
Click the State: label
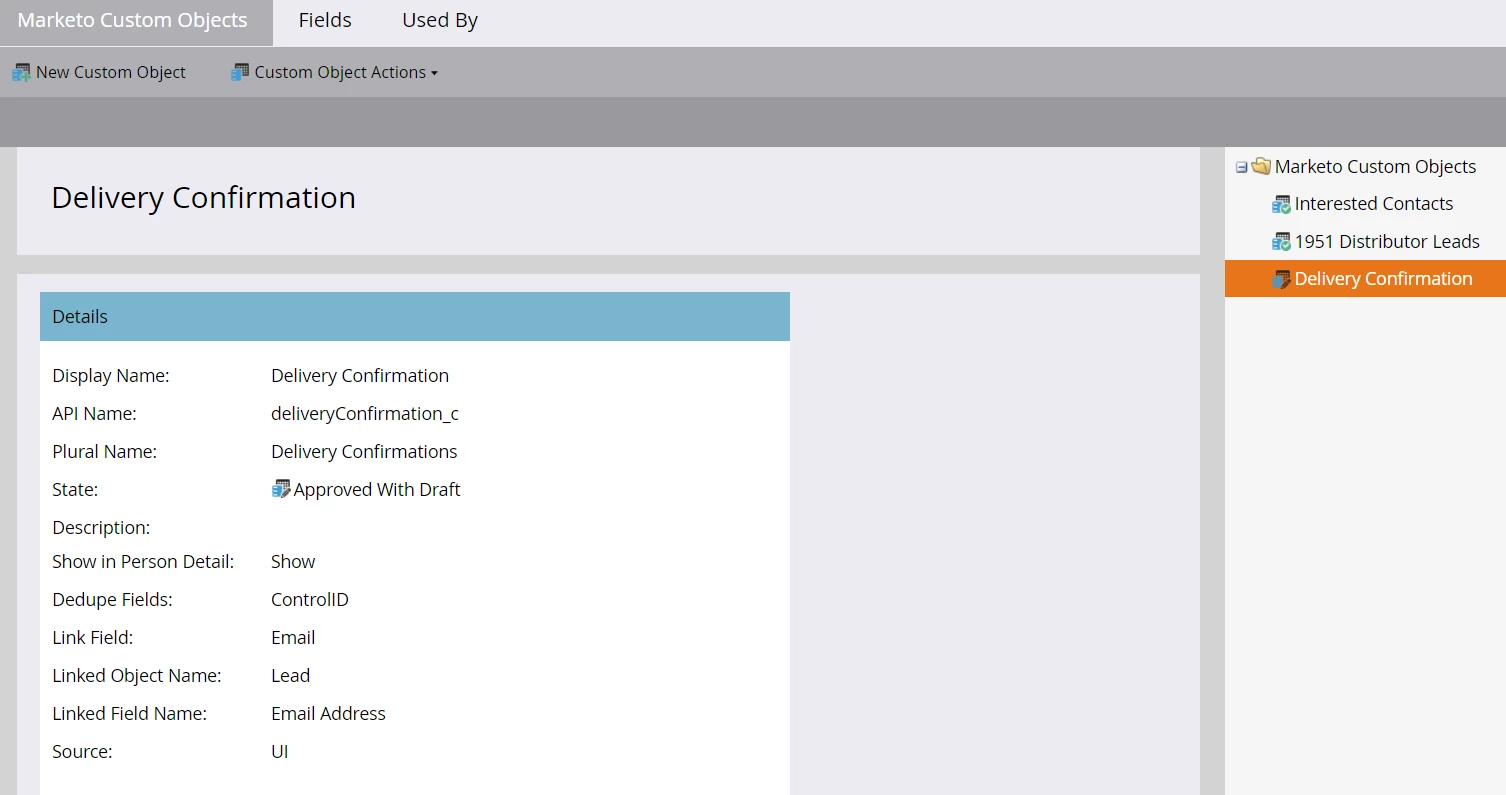pos(75,490)
